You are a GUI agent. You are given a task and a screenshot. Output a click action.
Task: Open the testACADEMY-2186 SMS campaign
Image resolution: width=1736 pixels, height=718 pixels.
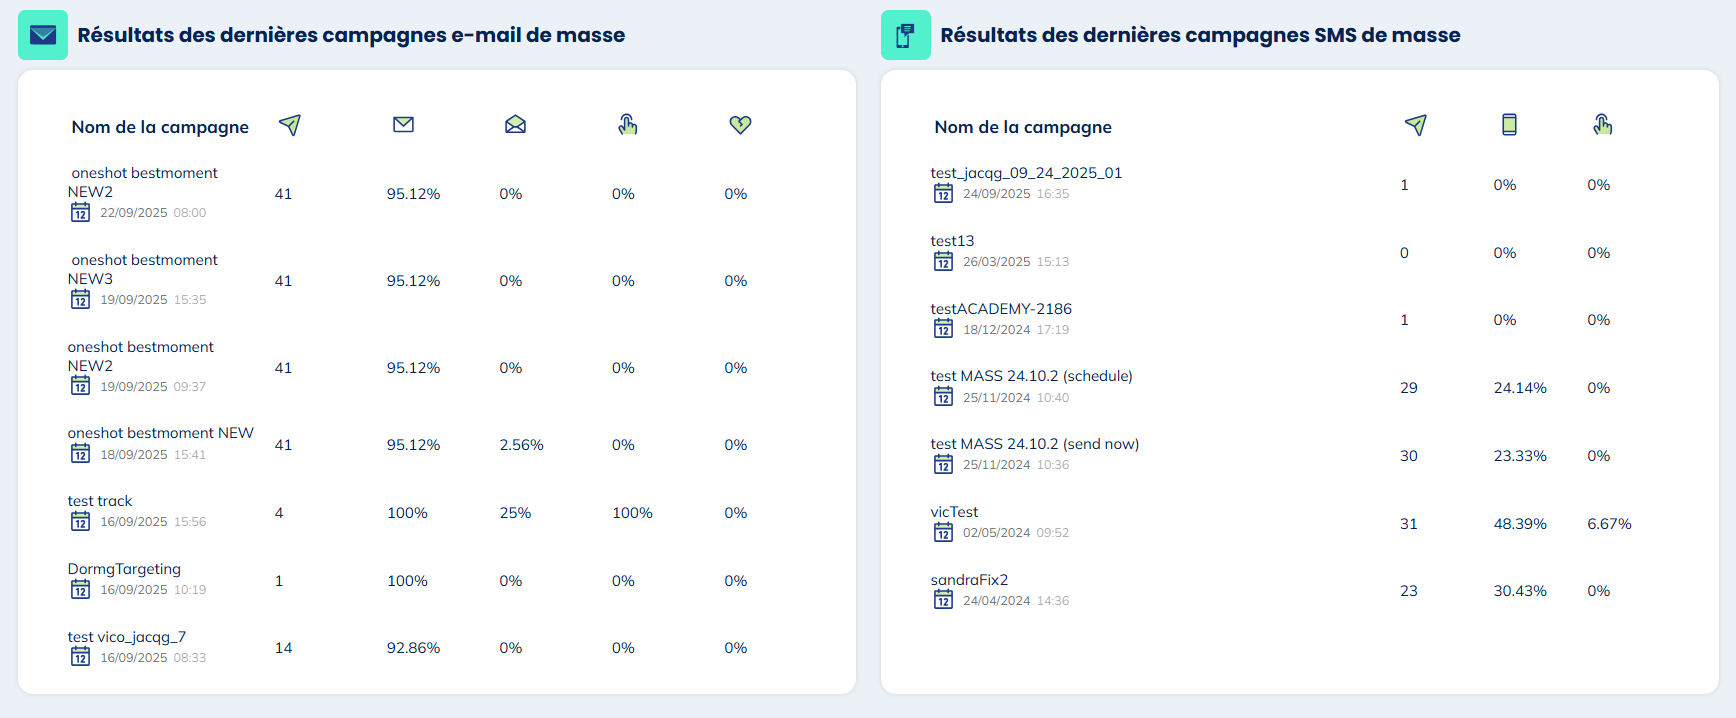coord(1001,309)
